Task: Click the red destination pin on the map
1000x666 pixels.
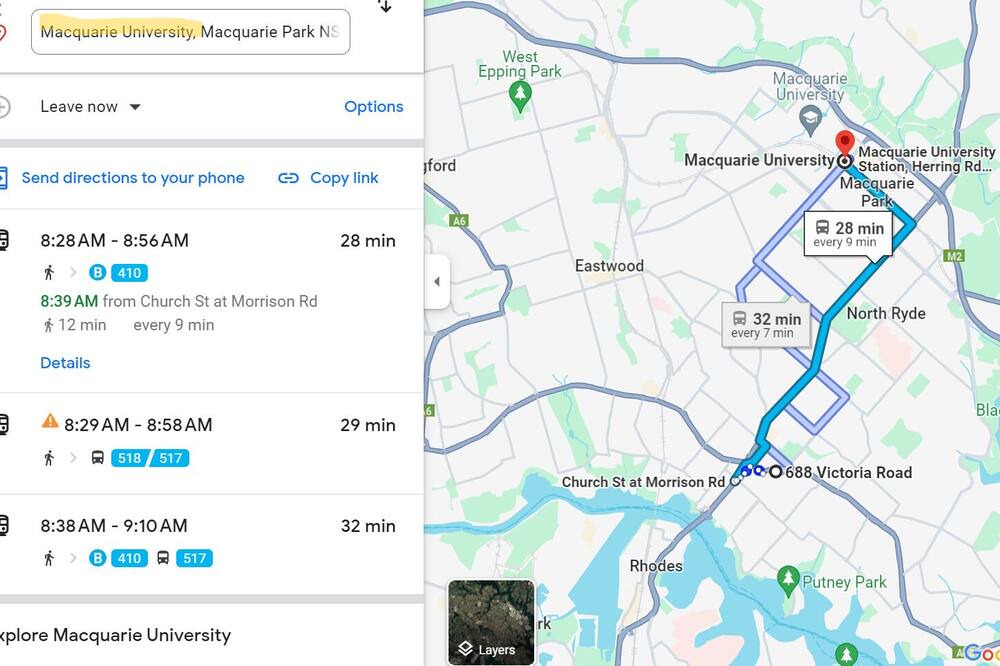Action: tap(844, 144)
